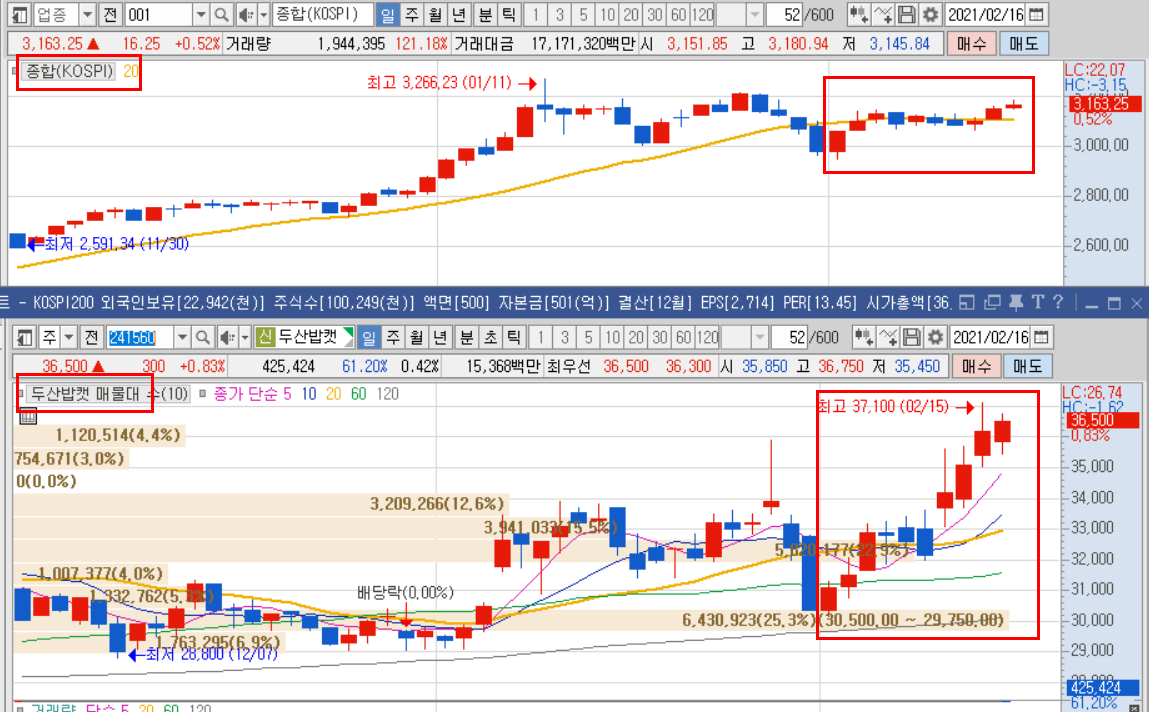Select weekly 주 period in KOSPI toolbar
Screen dimensions: 1149x712
click(x=412, y=15)
